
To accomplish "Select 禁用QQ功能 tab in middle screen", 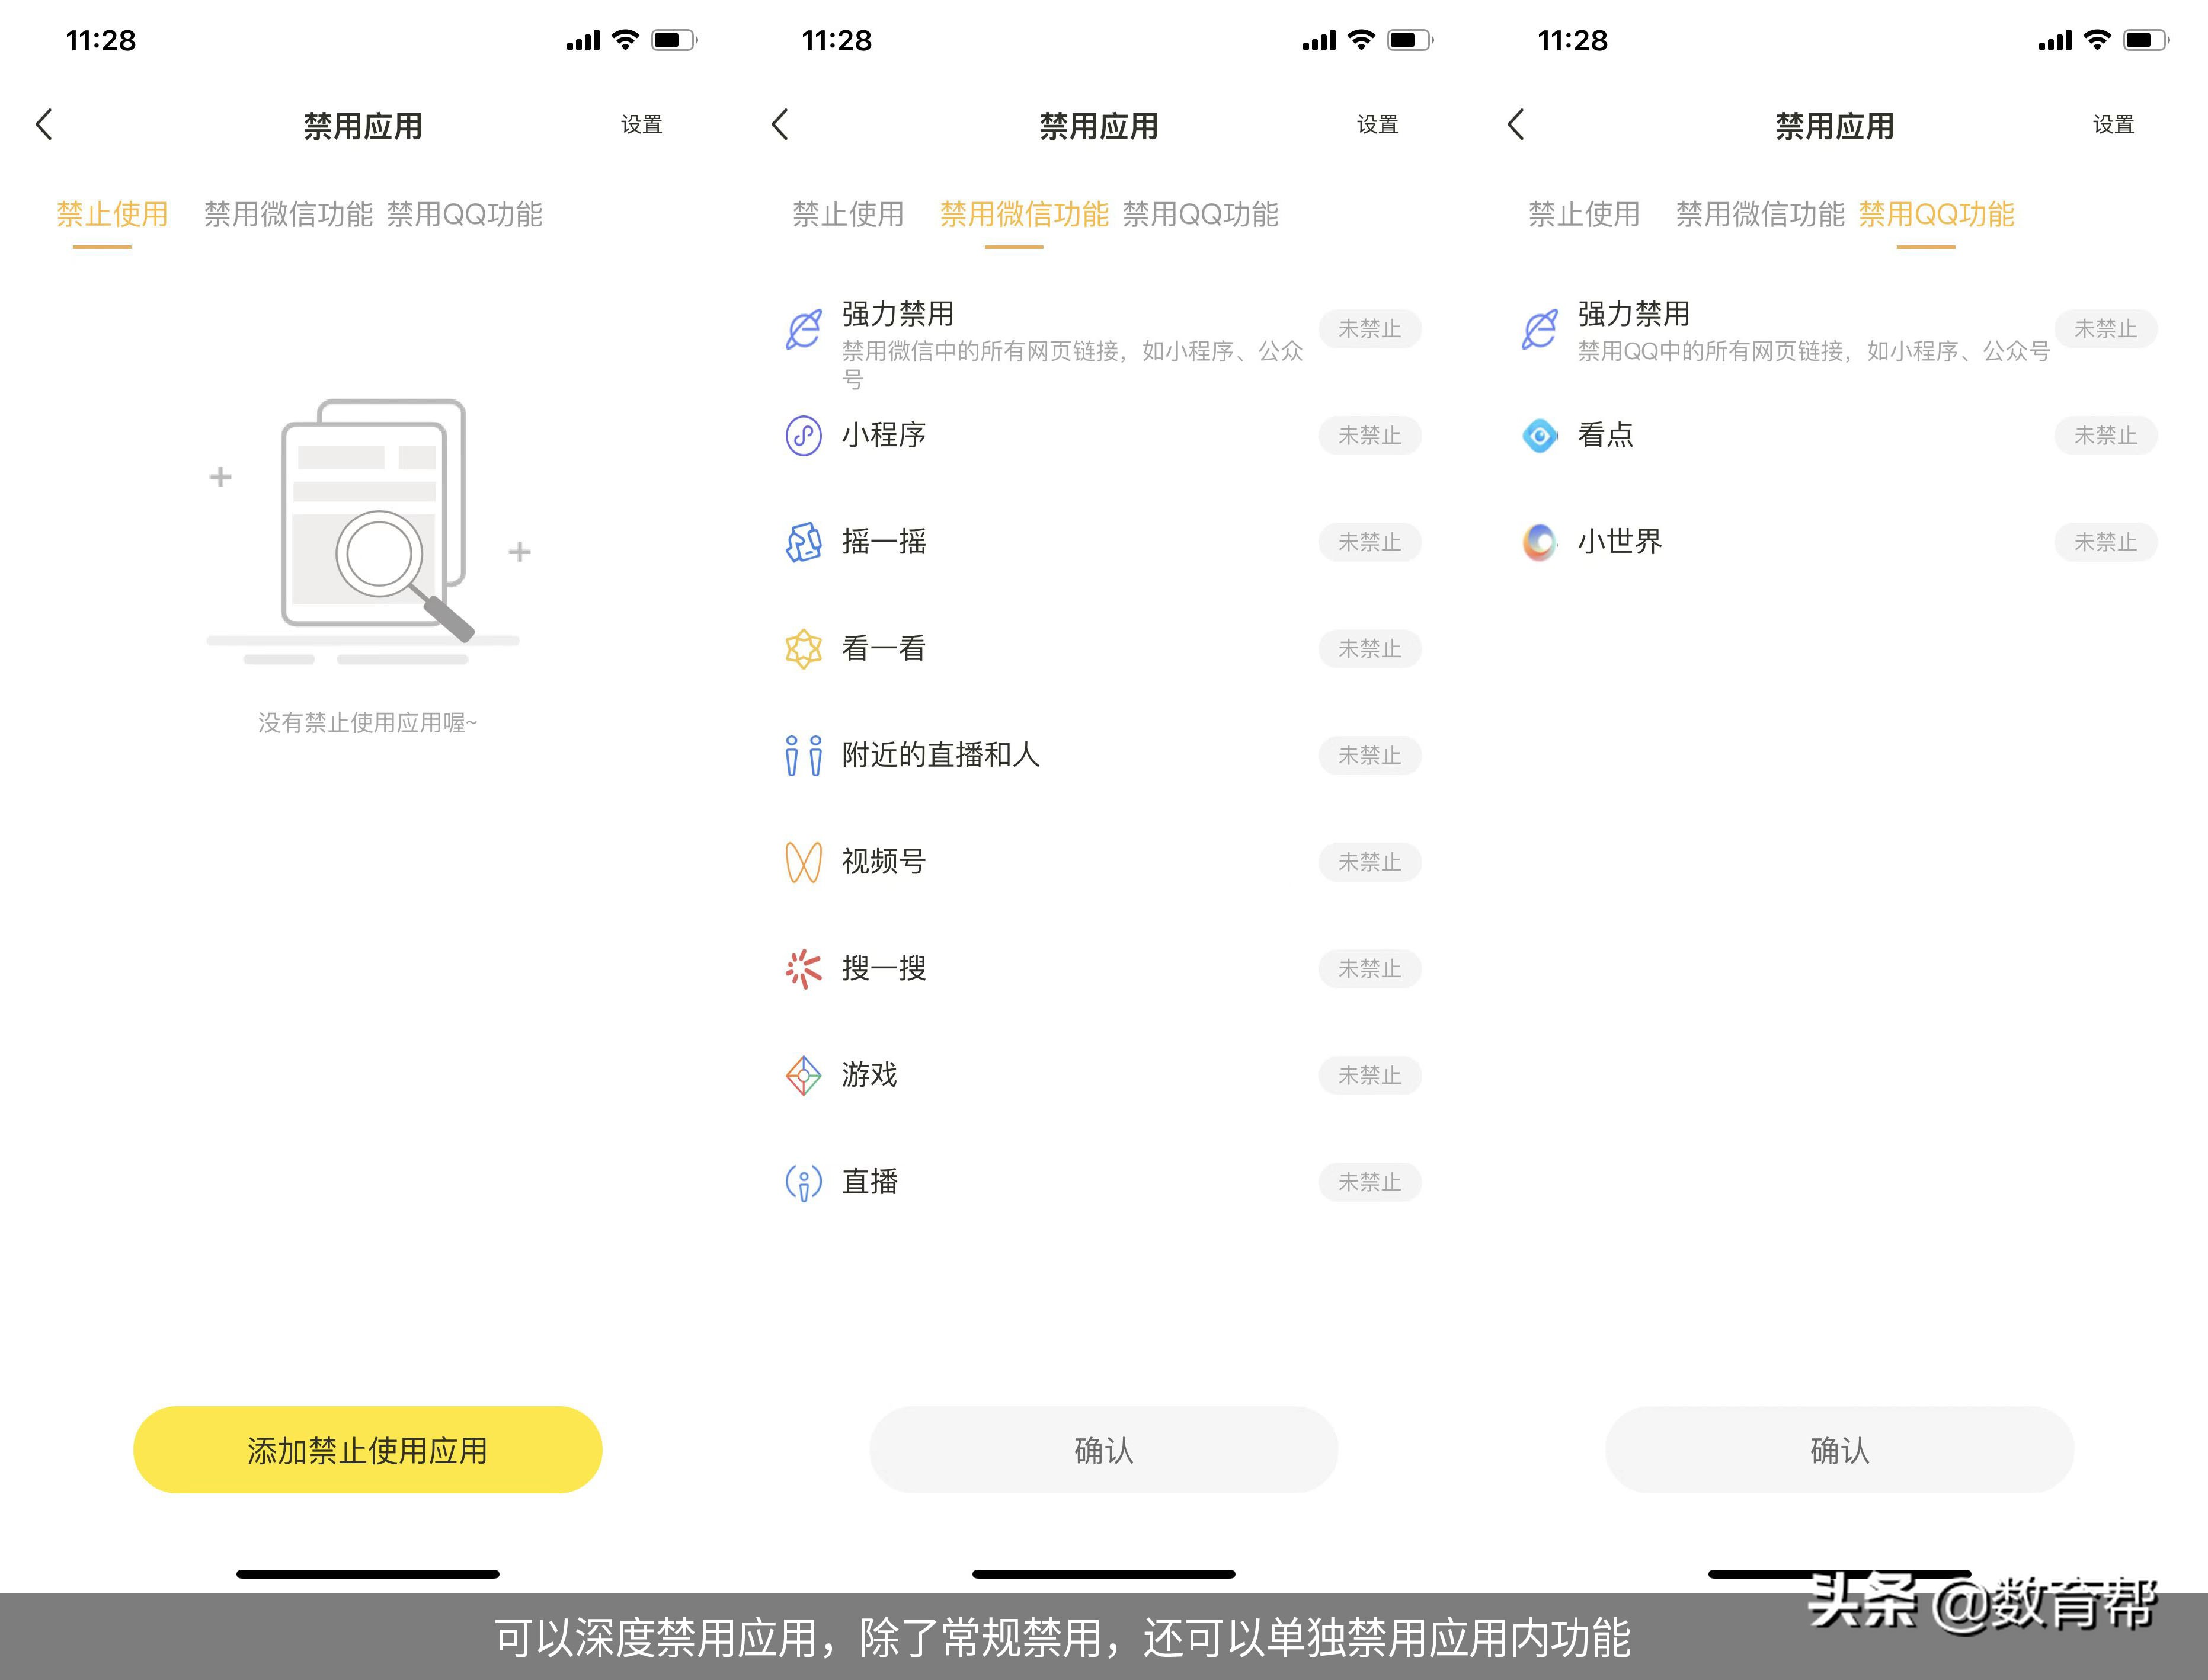I will [1200, 214].
